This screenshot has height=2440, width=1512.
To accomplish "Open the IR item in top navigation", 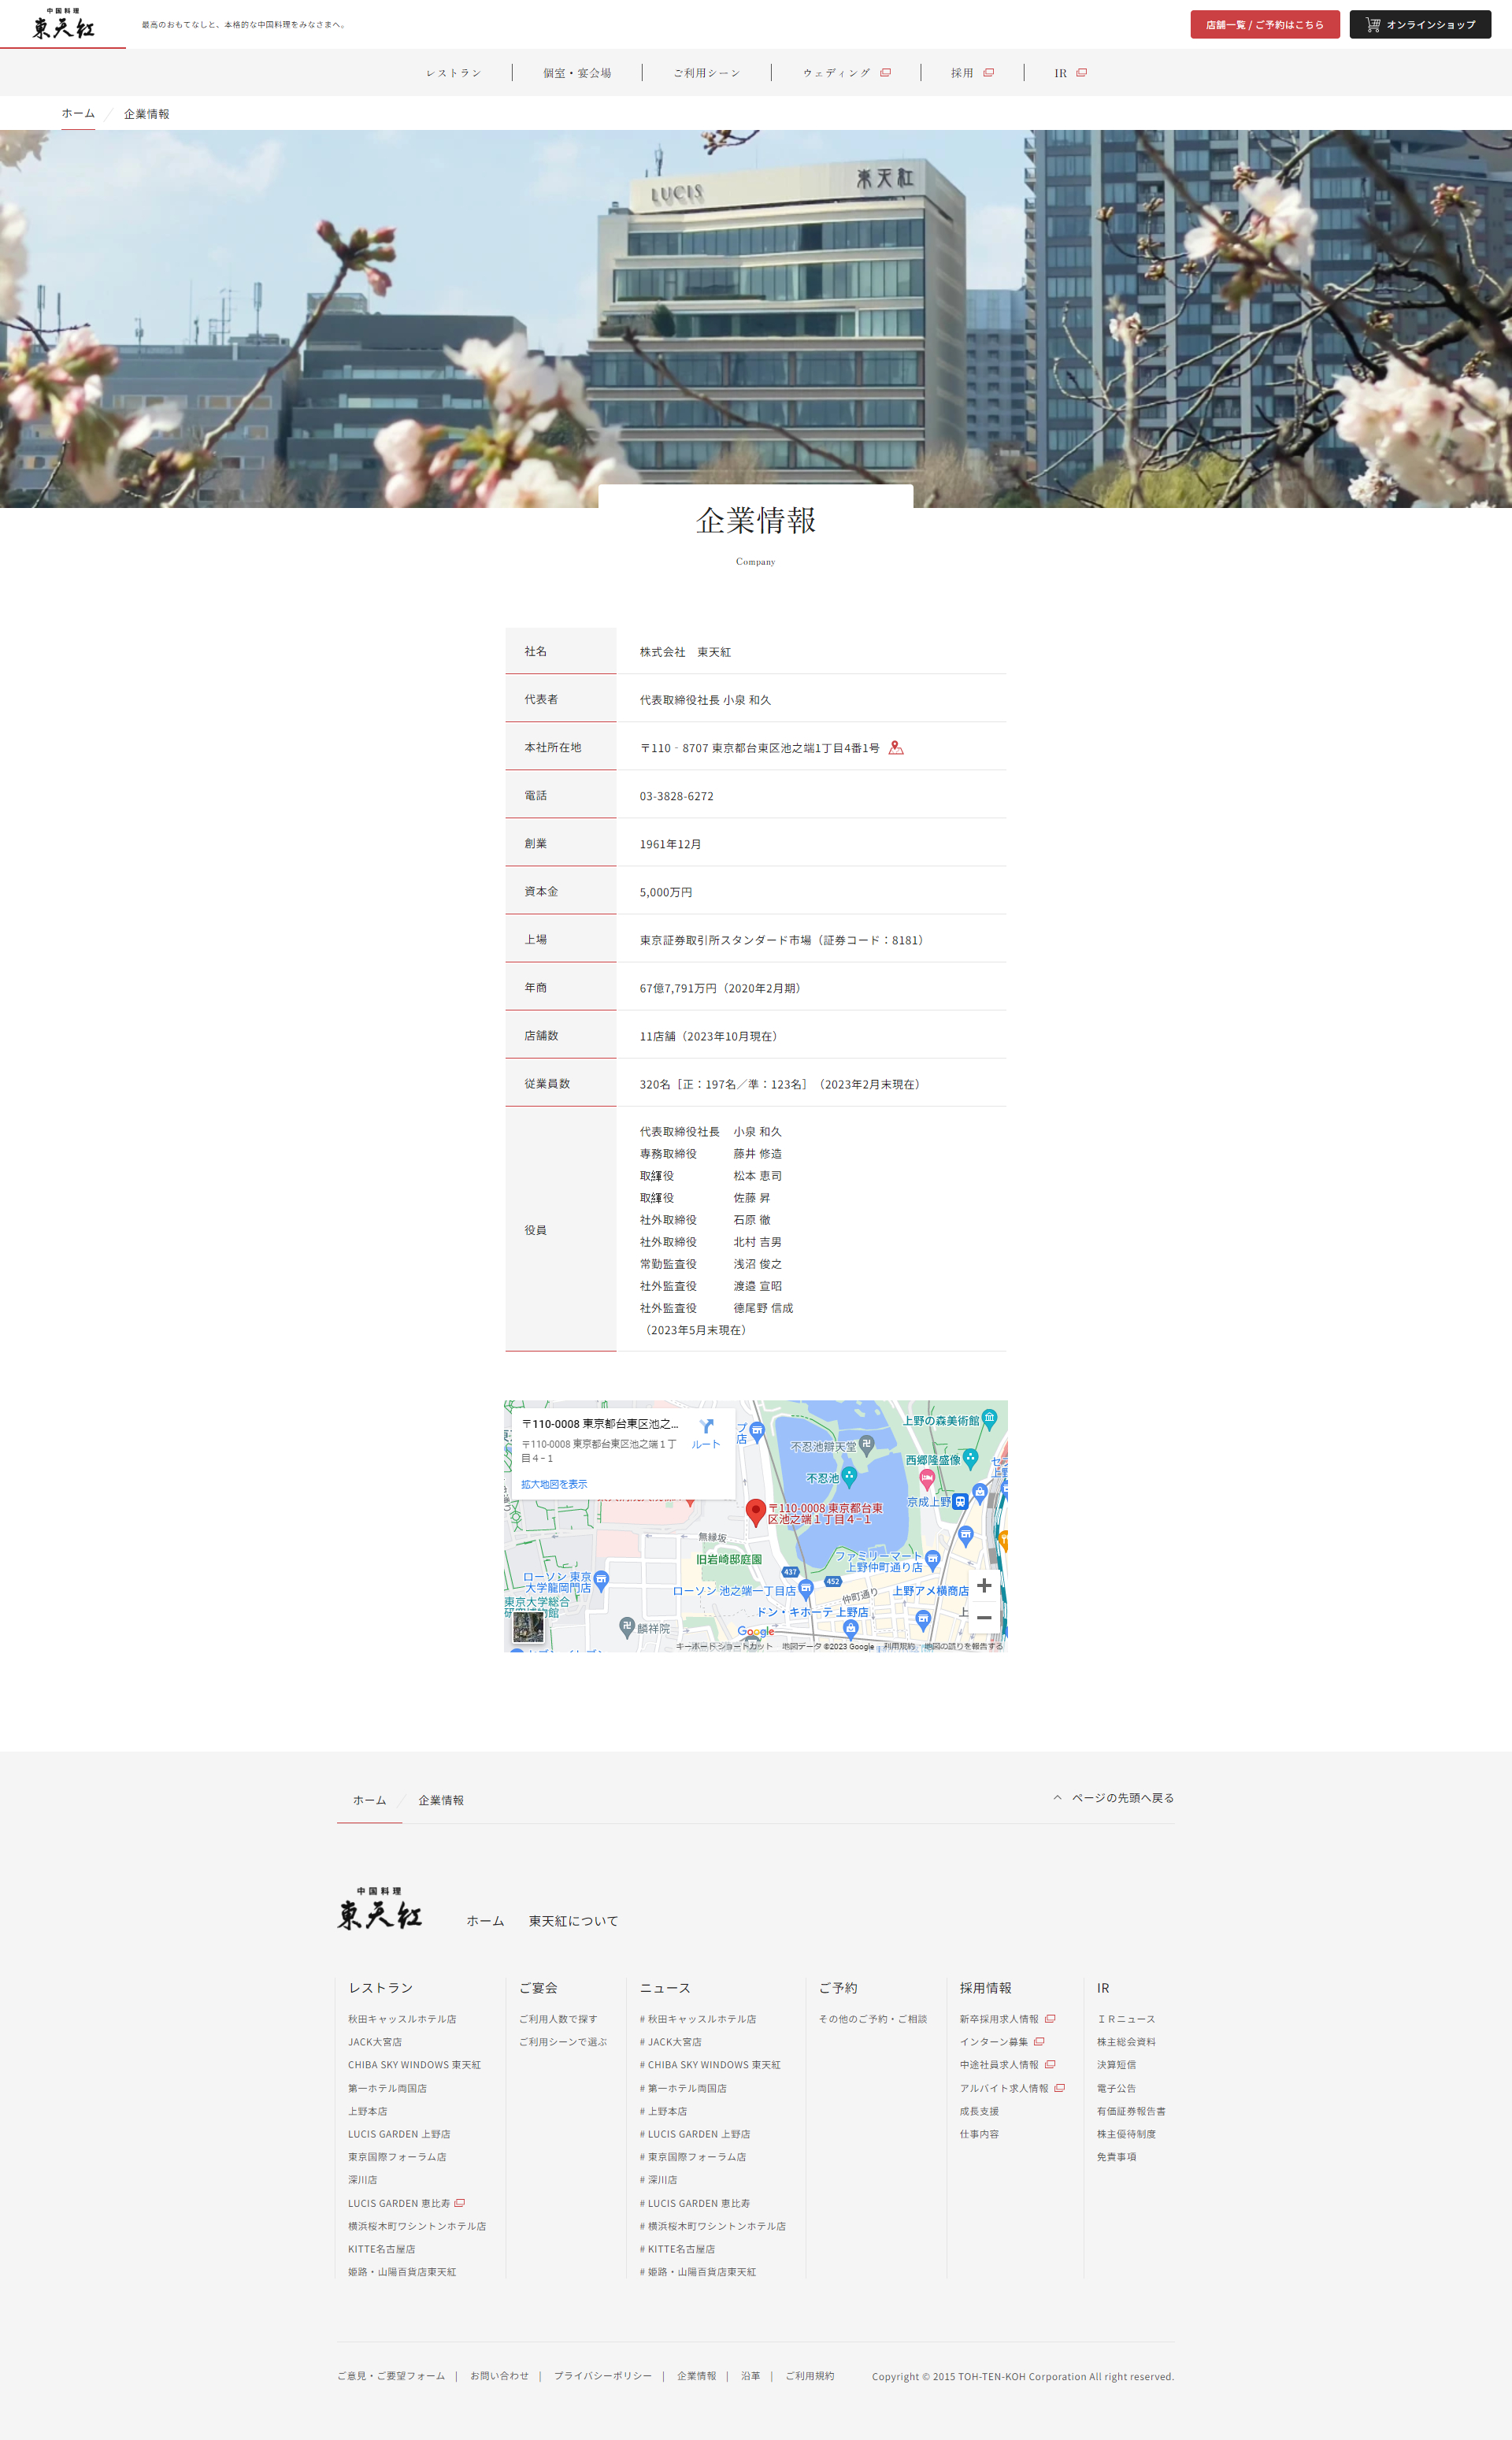I will click(x=1061, y=73).
